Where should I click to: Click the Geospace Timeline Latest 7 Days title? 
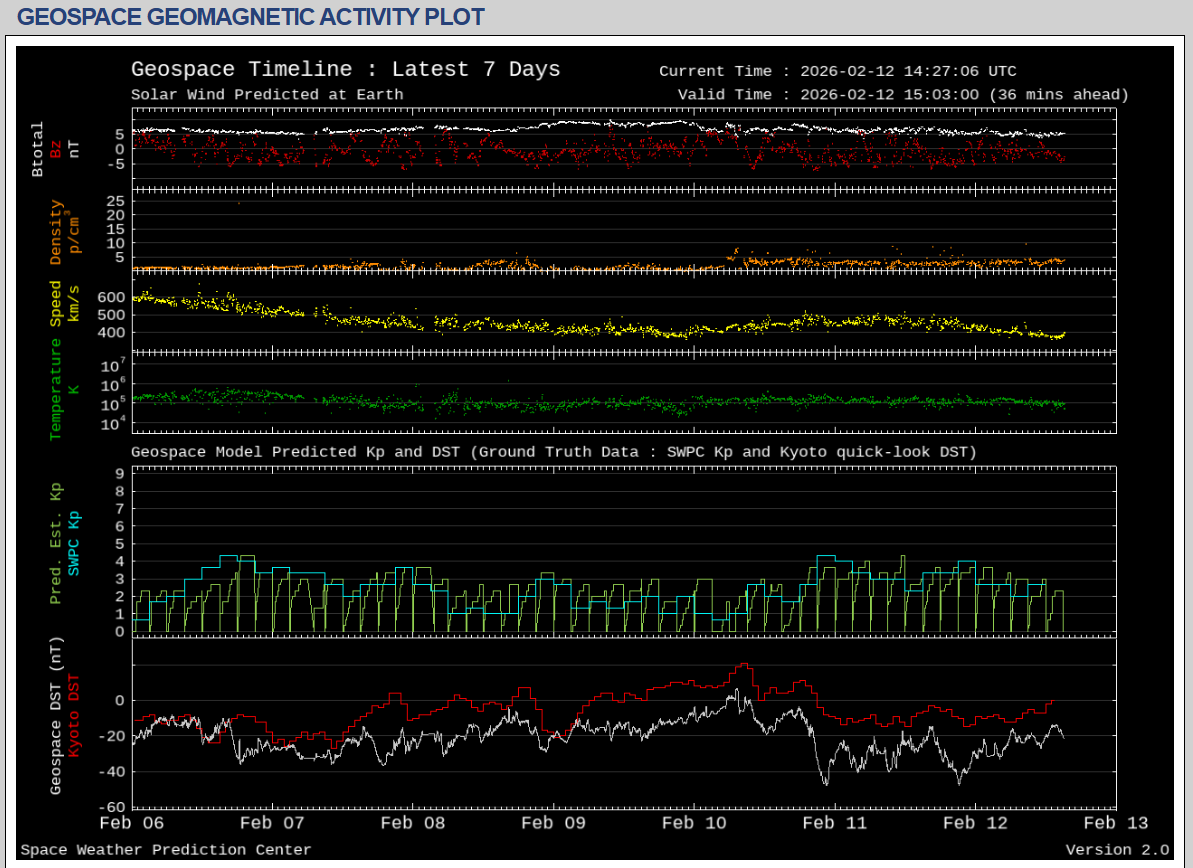[345, 70]
